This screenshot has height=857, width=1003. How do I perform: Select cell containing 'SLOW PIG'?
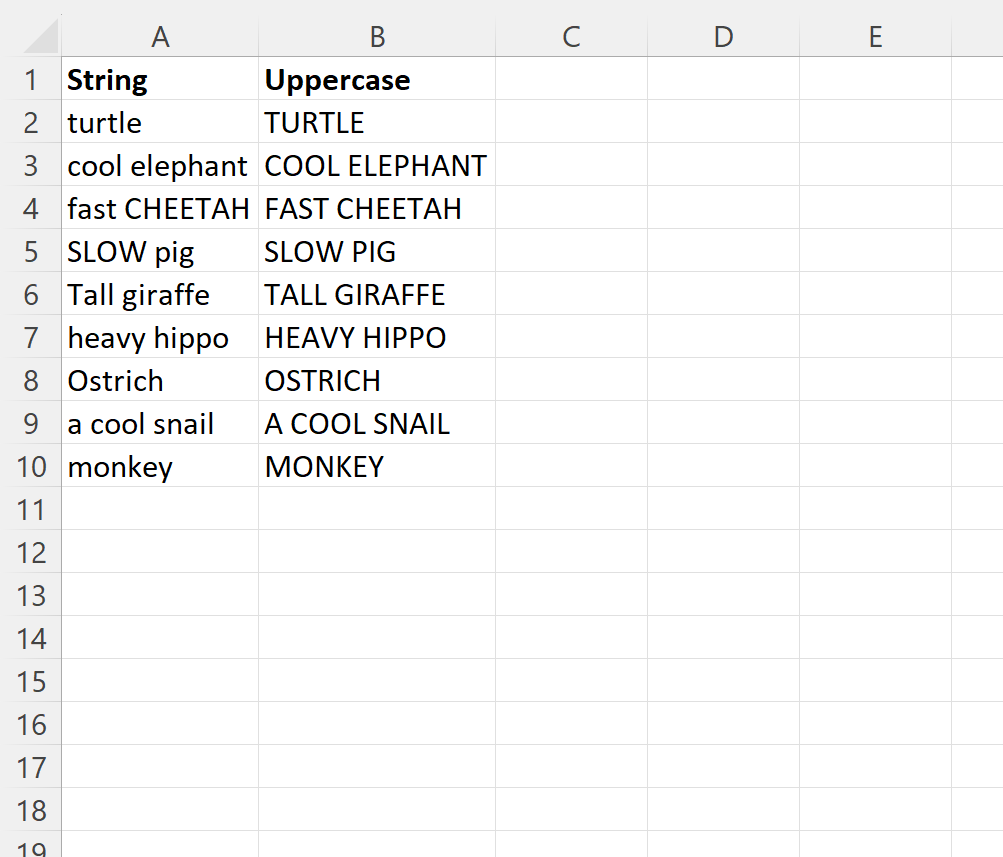pyautogui.click(x=377, y=250)
